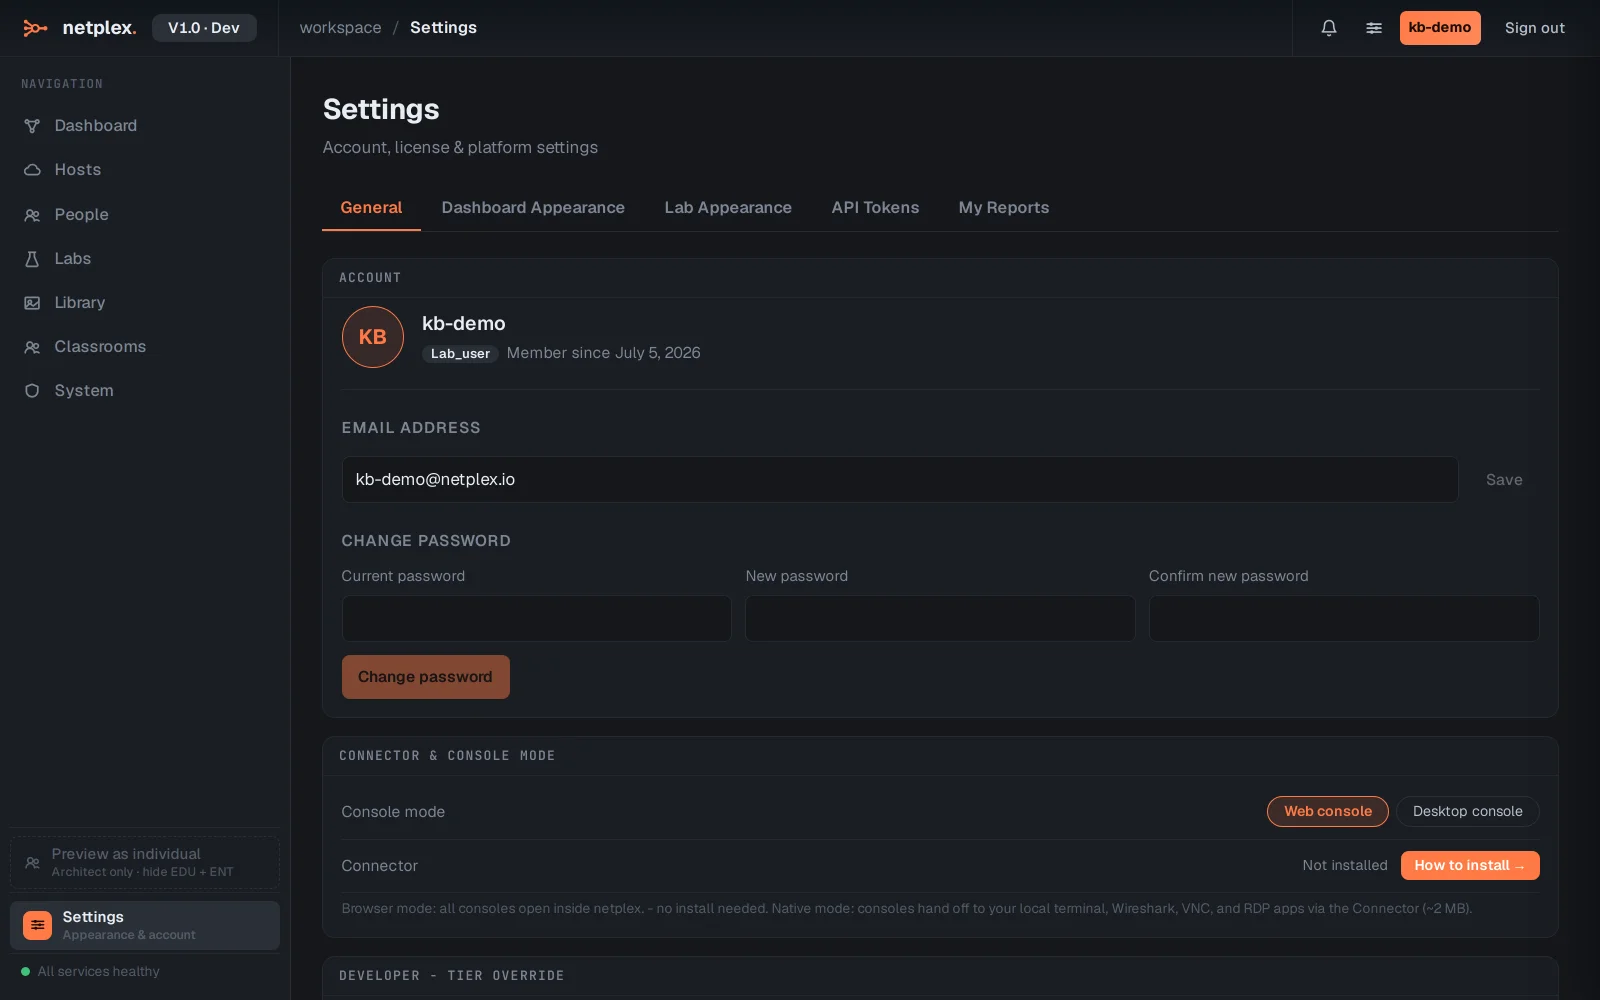Open Library in navigation
Image resolution: width=1600 pixels, height=1000 pixels.
coord(145,303)
